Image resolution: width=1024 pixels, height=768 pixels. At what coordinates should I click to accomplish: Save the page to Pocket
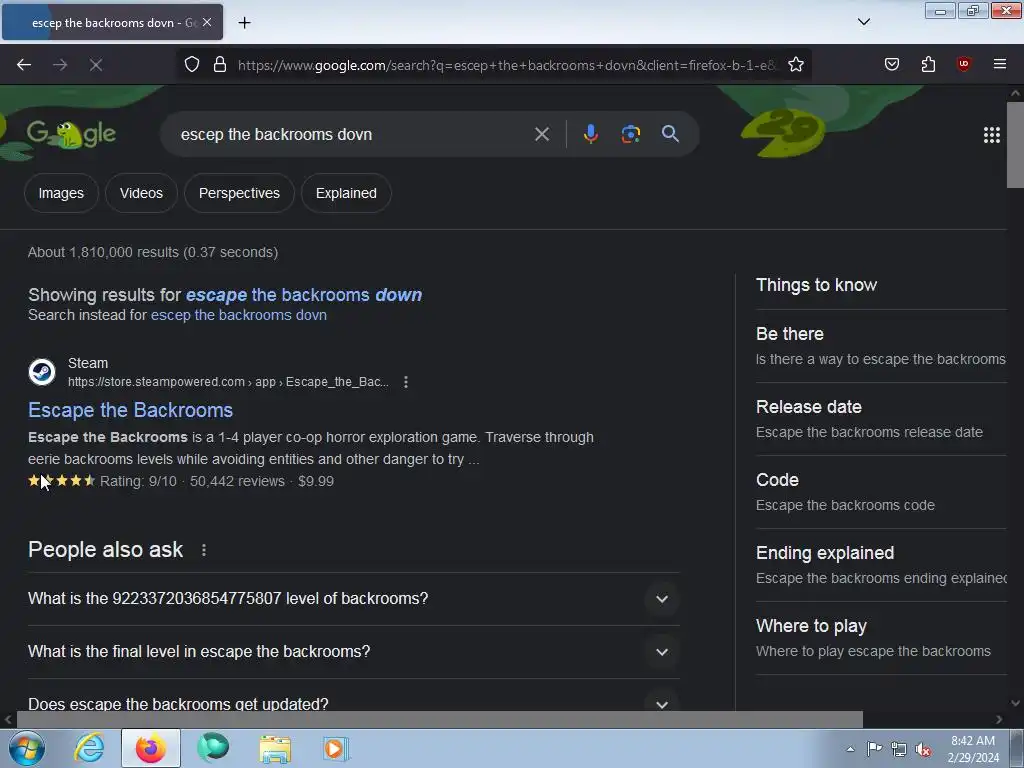[x=891, y=64]
